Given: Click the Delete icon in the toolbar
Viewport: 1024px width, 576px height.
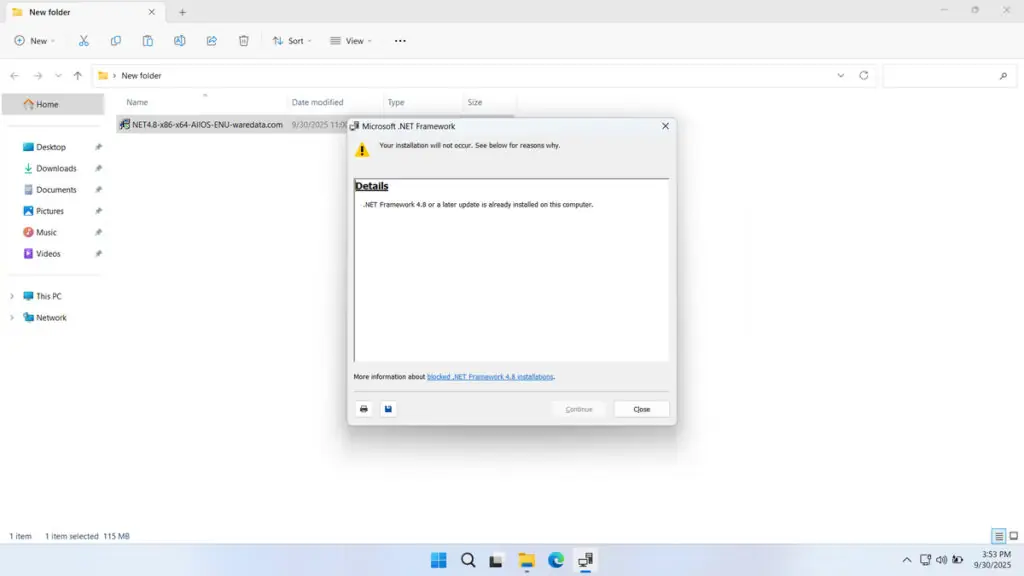Looking at the screenshot, I should click(243, 41).
